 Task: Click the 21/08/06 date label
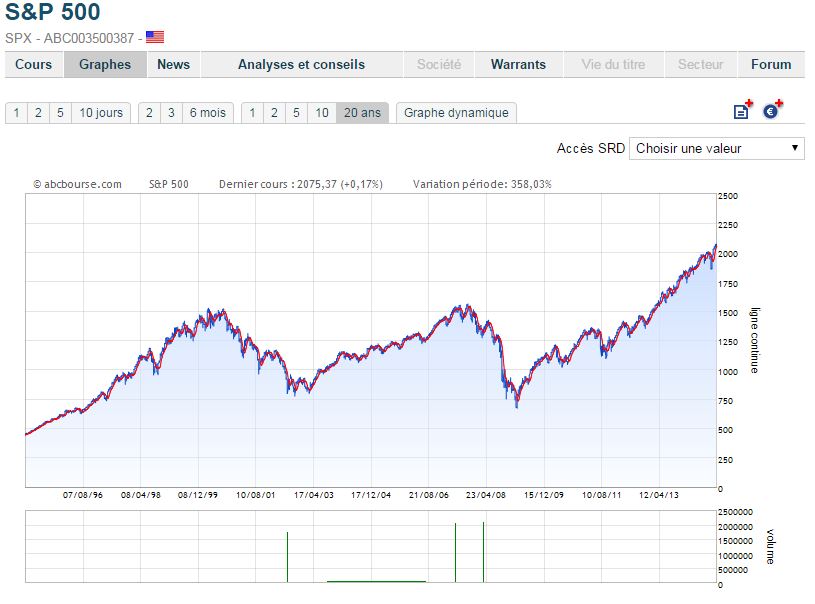[x=428, y=495]
